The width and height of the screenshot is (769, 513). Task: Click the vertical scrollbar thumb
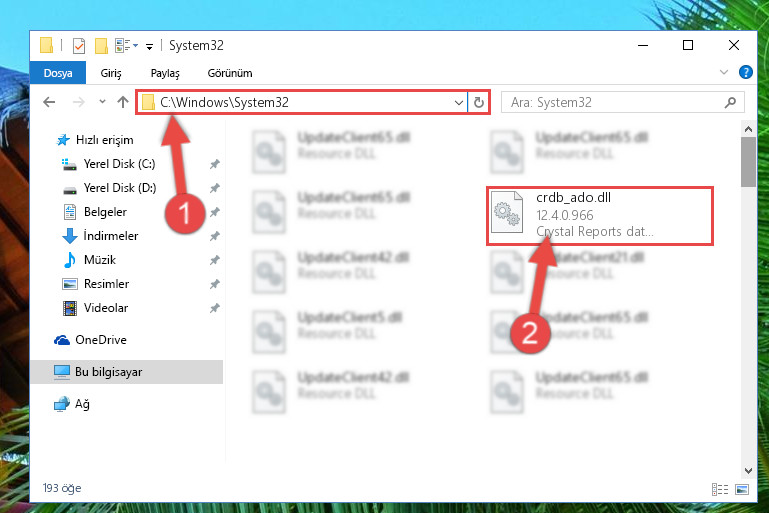tap(748, 162)
